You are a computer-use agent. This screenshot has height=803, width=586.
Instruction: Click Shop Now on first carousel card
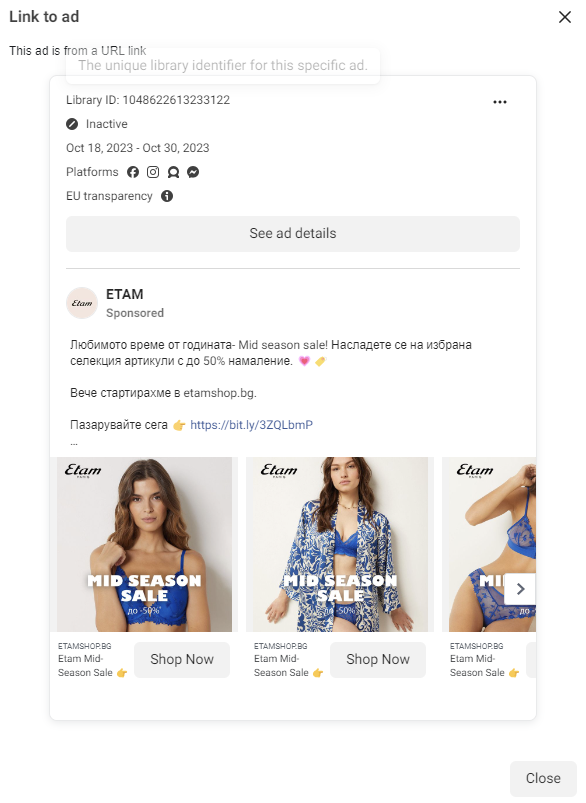[182, 660]
